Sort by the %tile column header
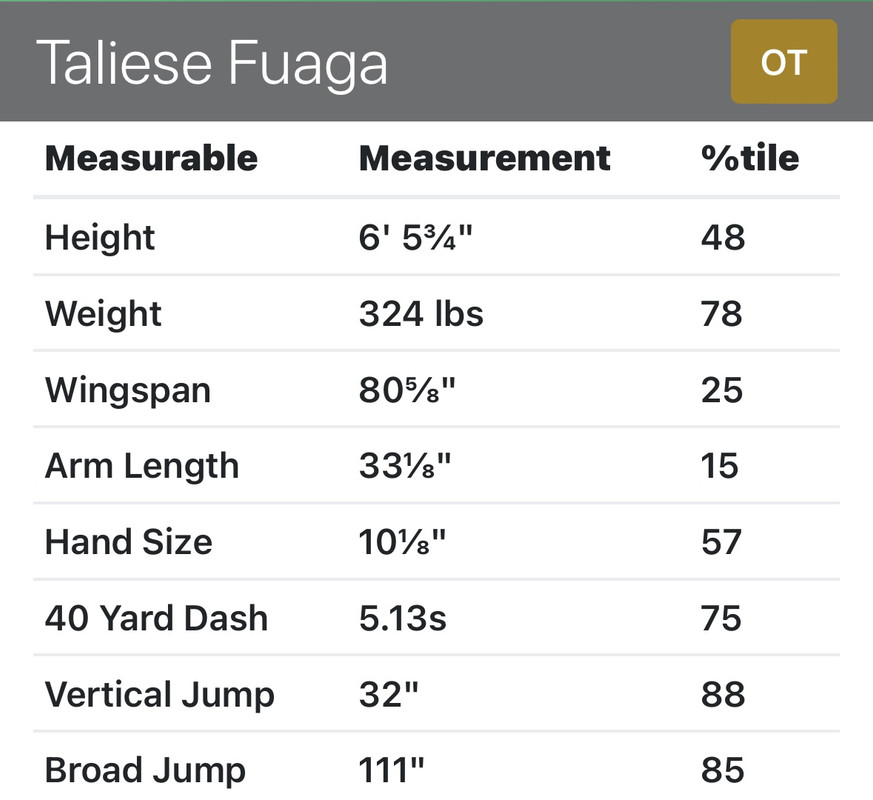Image resolution: width=873 pixels, height=800 pixels. click(x=750, y=159)
